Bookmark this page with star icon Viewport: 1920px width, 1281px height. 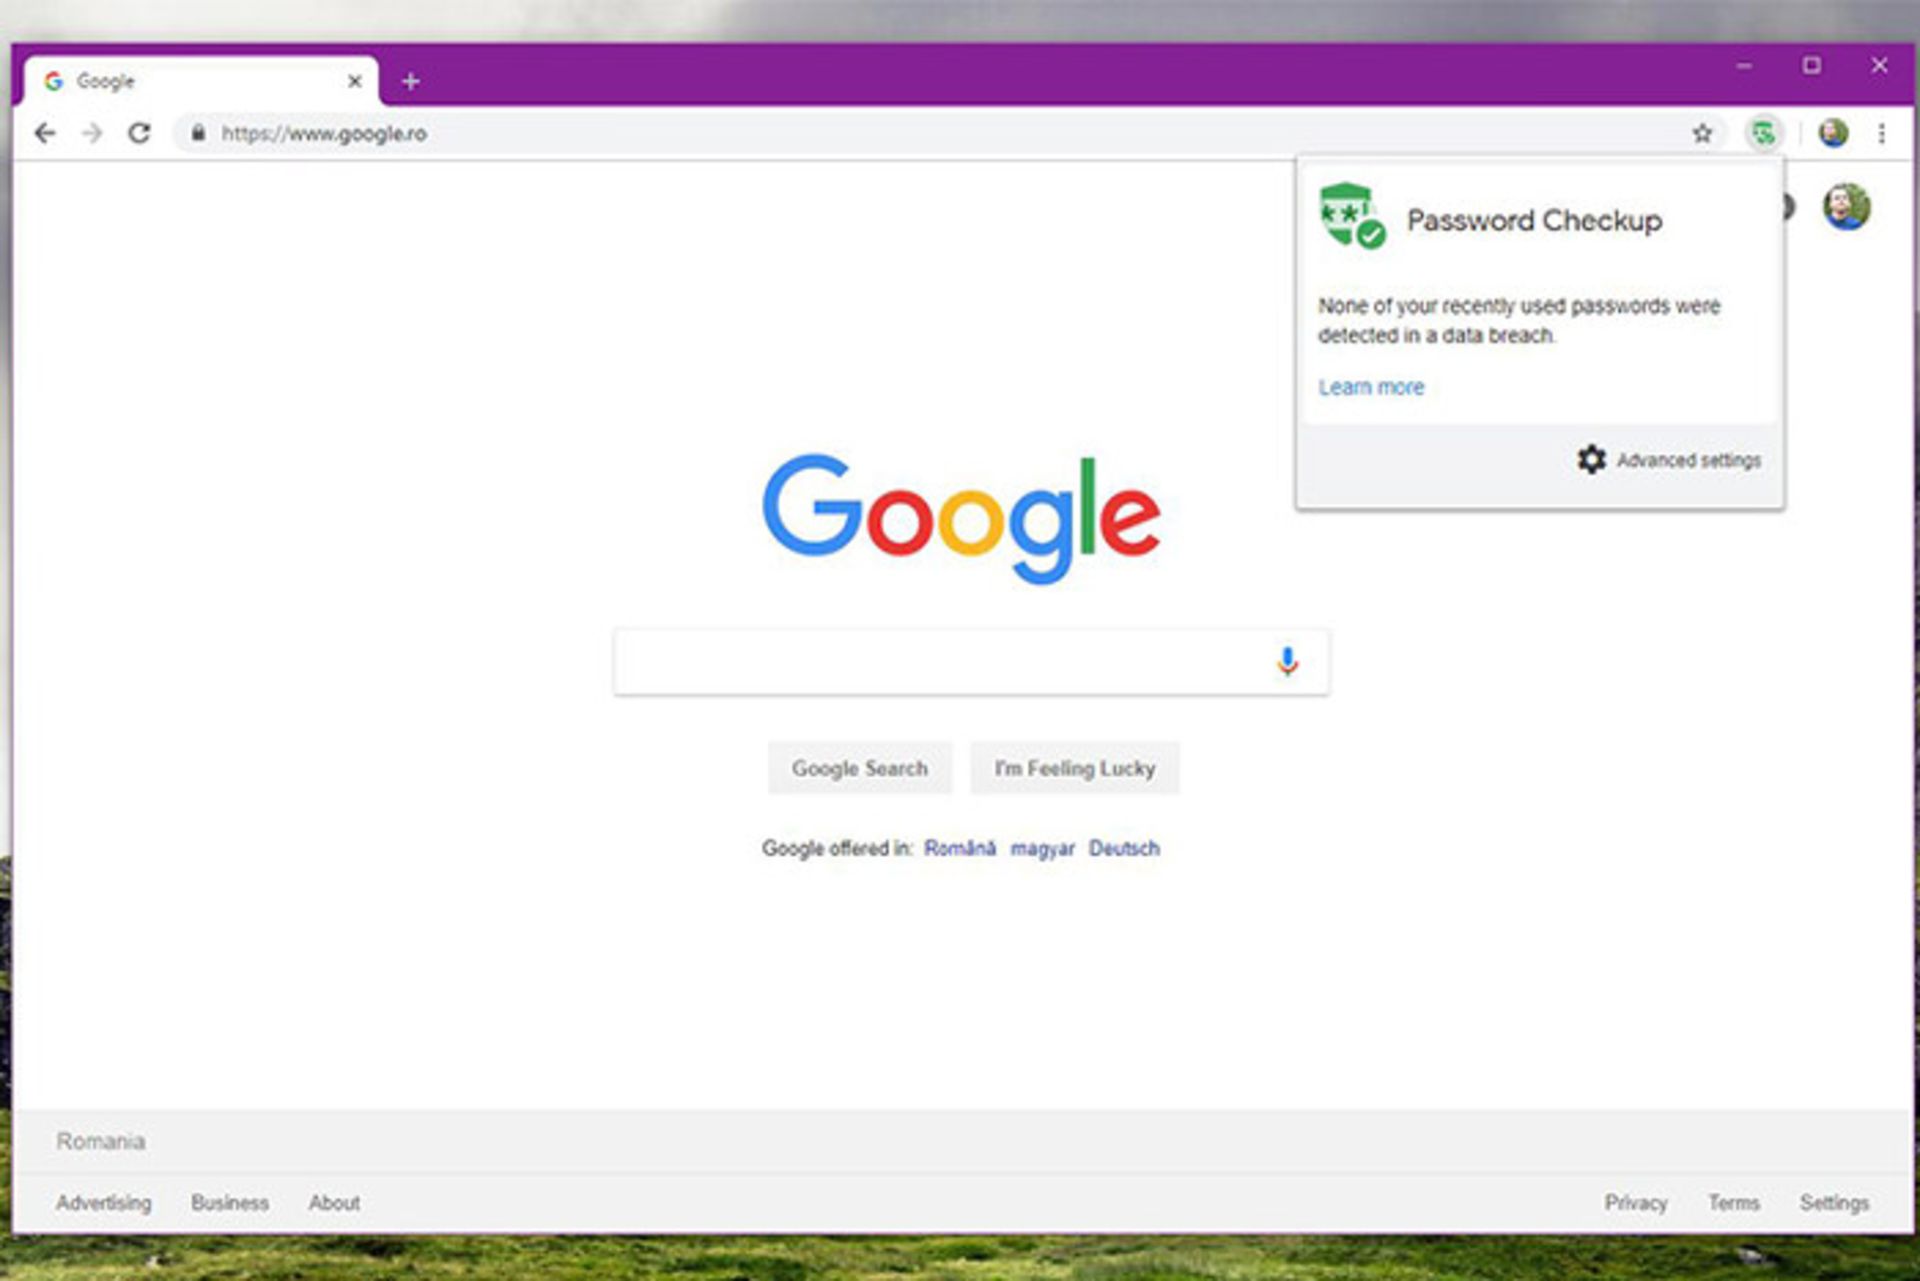[x=1702, y=133]
